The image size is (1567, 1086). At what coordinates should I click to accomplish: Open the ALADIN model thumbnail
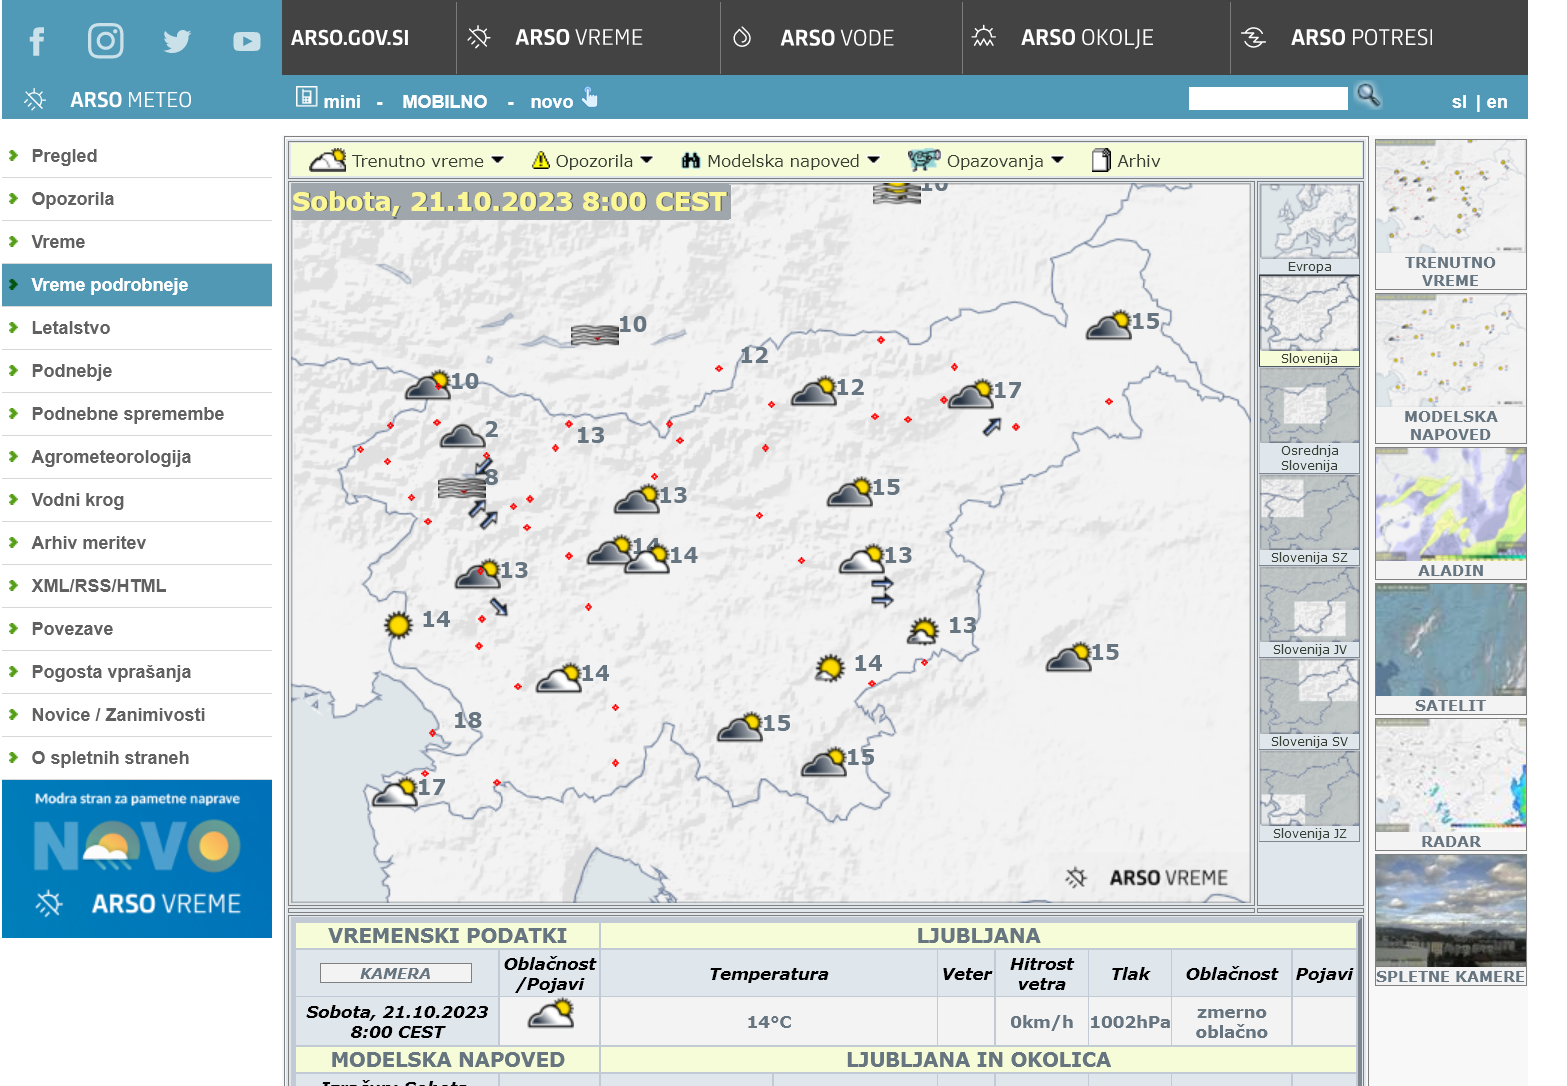1450,513
